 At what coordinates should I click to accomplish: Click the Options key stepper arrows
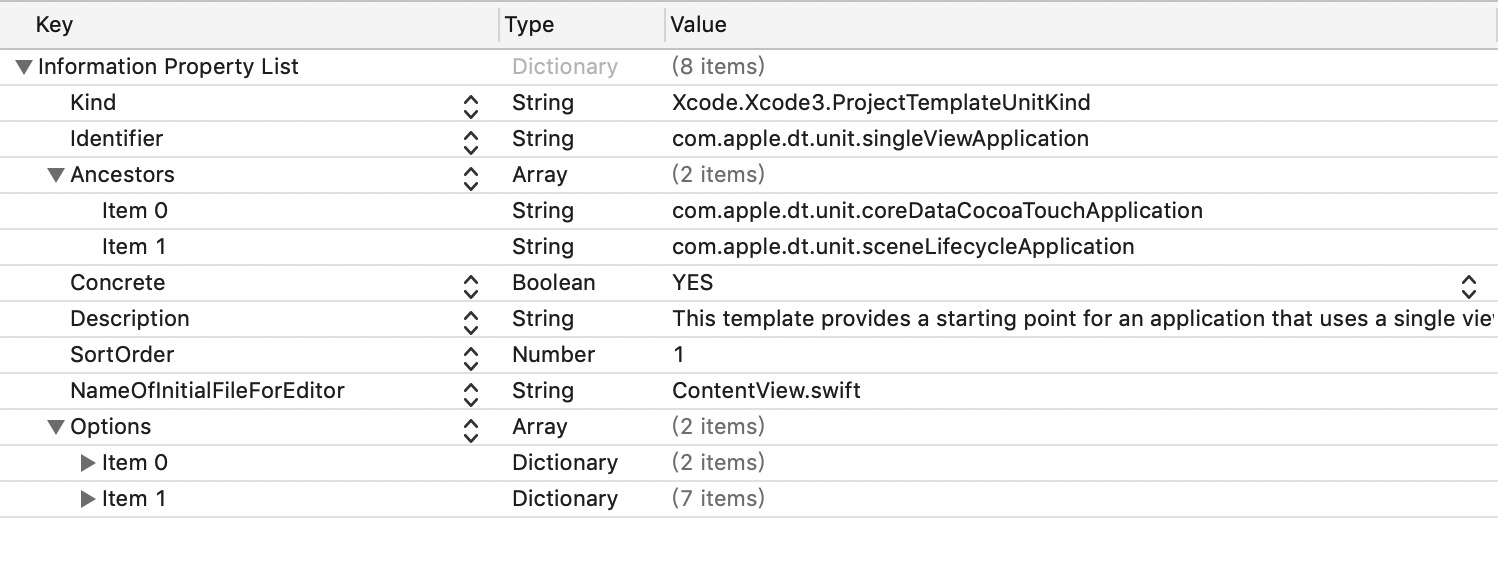(471, 428)
